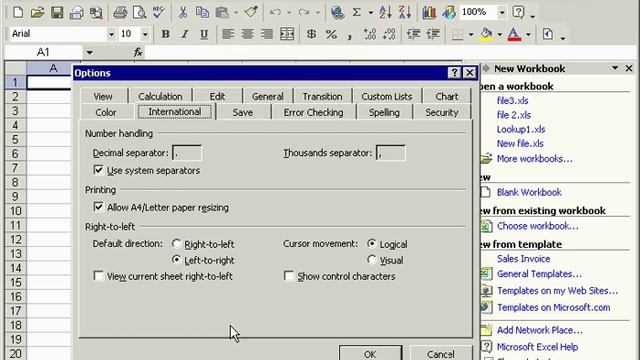Image resolution: width=640 pixels, height=360 pixels.
Task: Click the Center alignment icon
Action: (247, 34)
